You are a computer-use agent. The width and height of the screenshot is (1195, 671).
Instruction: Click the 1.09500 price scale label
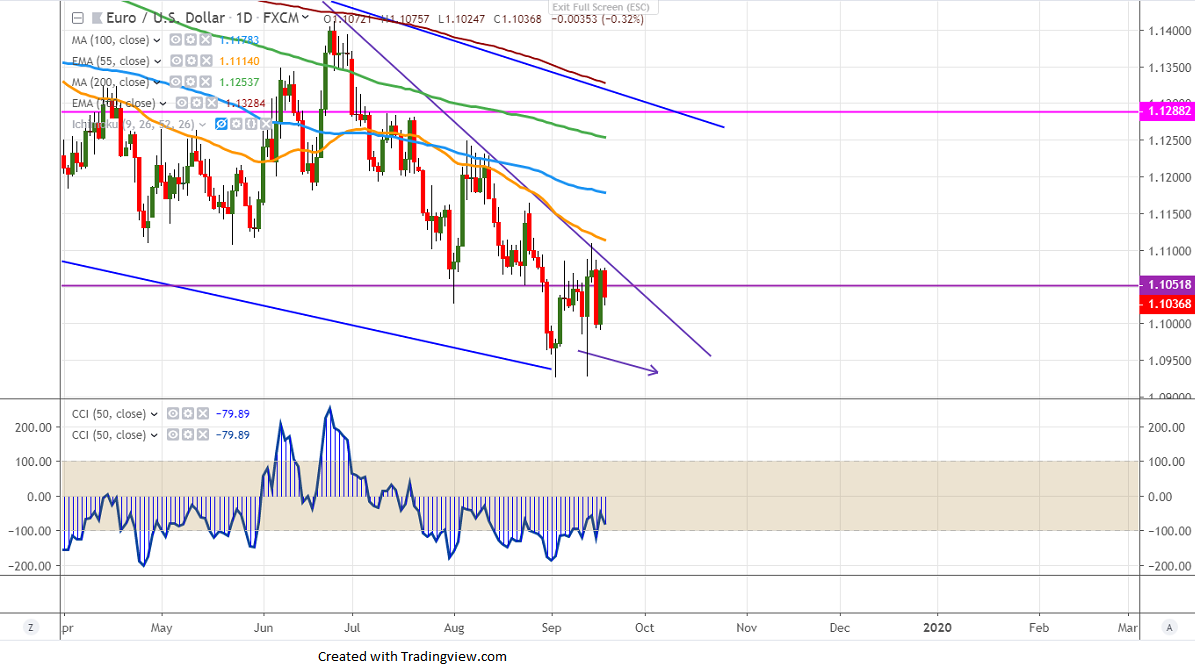[1169, 361]
